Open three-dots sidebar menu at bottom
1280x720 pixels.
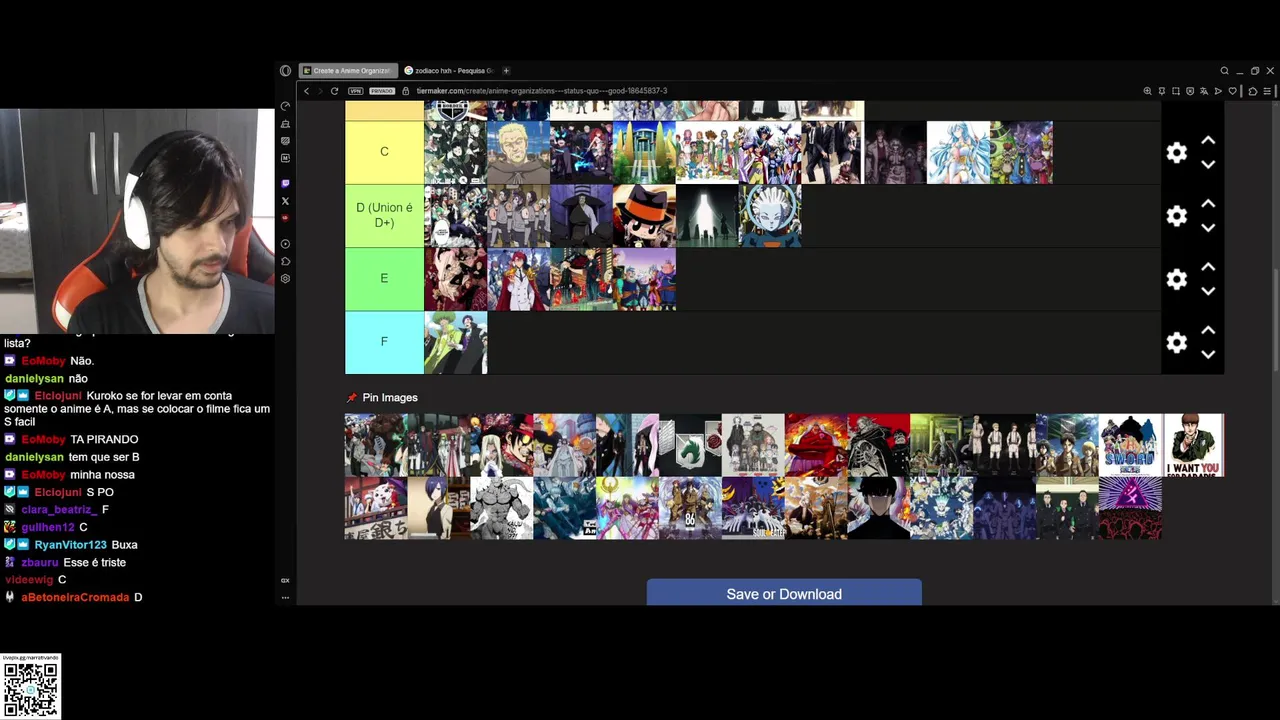tap(285, 598)
